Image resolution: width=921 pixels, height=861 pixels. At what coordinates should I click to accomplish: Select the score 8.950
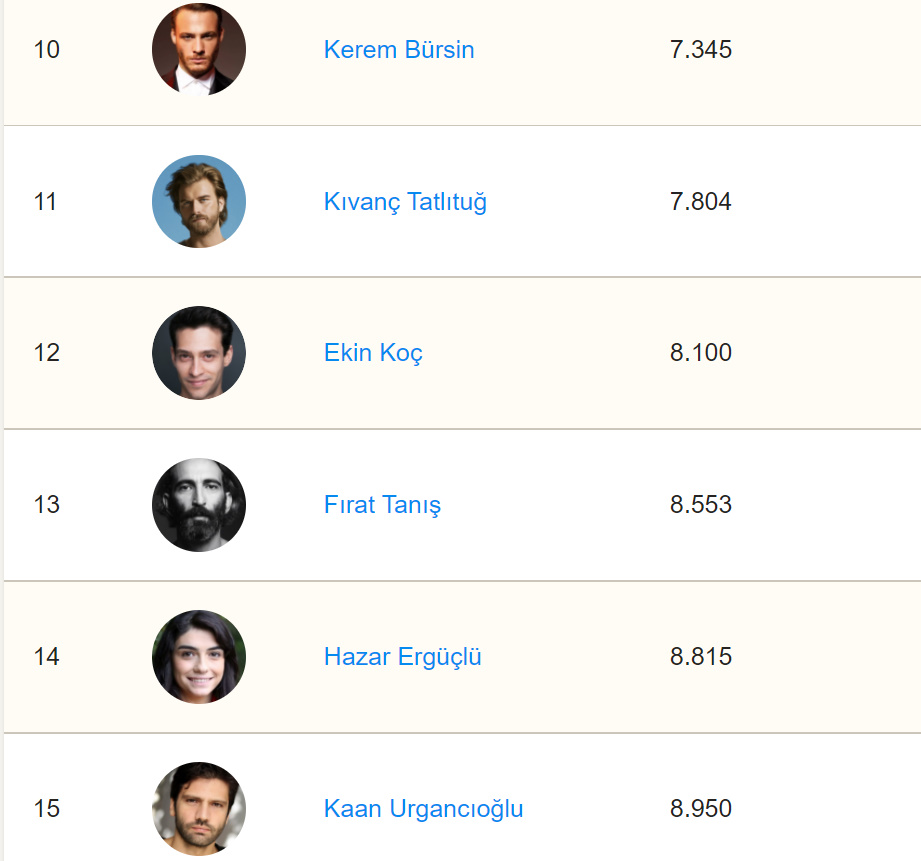(701, 808)
